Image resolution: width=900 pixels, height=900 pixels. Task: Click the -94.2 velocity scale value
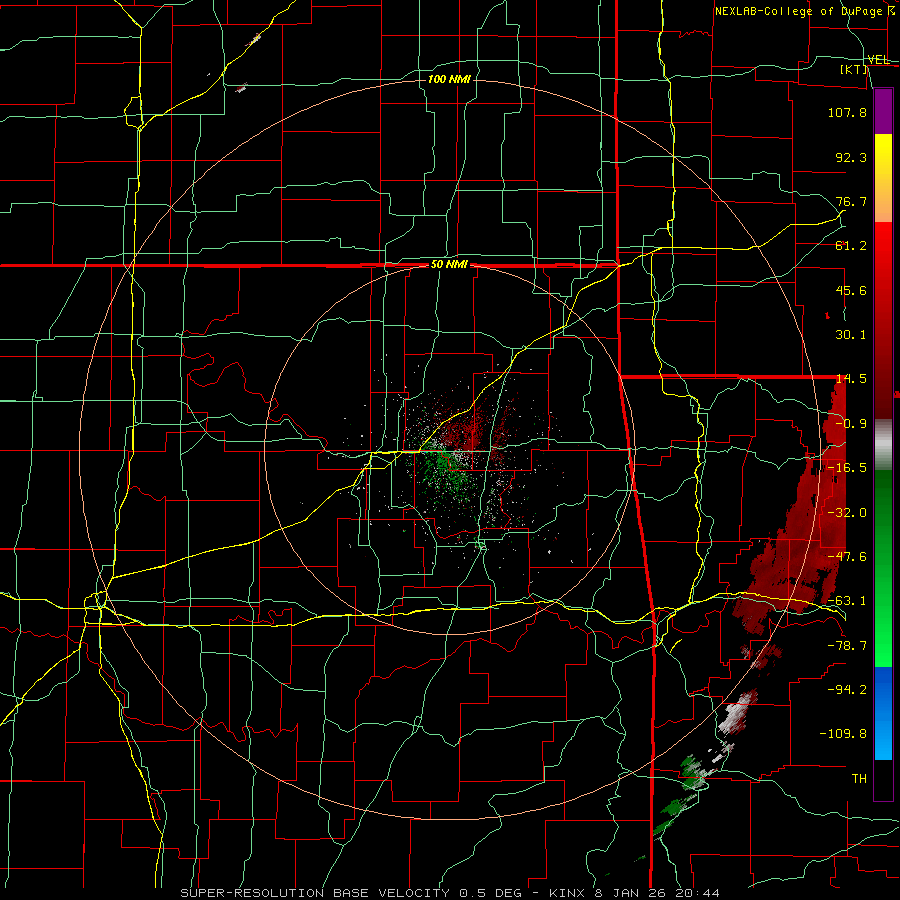[847, 689]
